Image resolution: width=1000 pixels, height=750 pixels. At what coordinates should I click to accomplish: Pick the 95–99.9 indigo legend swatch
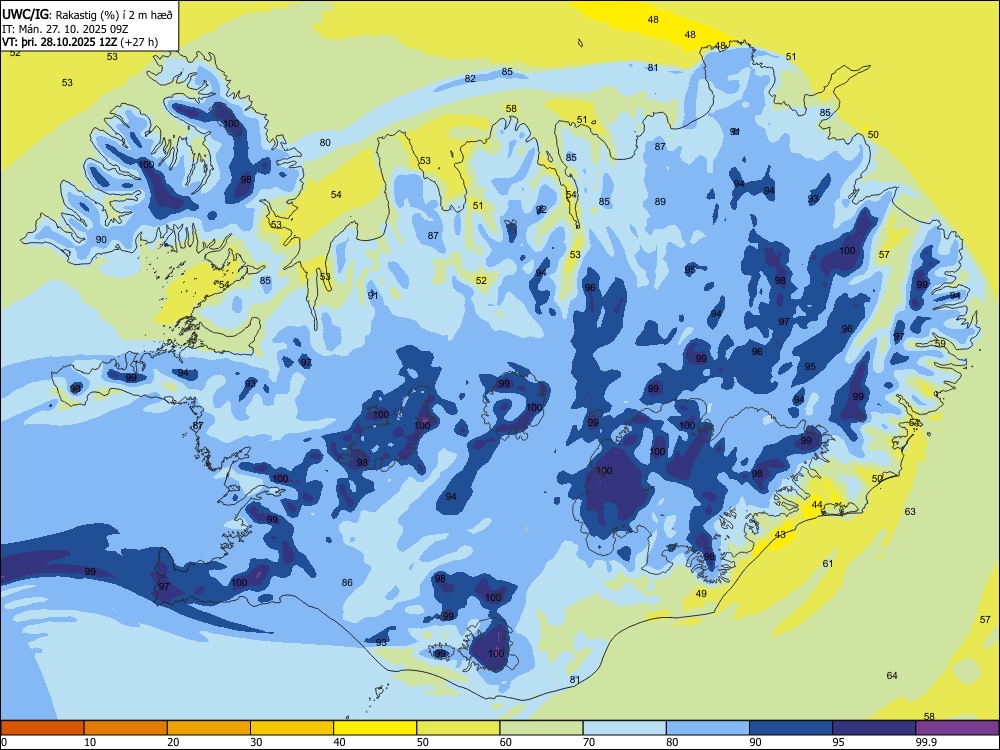[x=874, y=728]
